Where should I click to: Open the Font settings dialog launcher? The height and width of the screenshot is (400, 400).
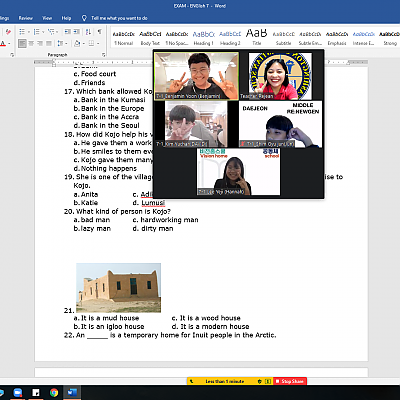click(12, 55)
